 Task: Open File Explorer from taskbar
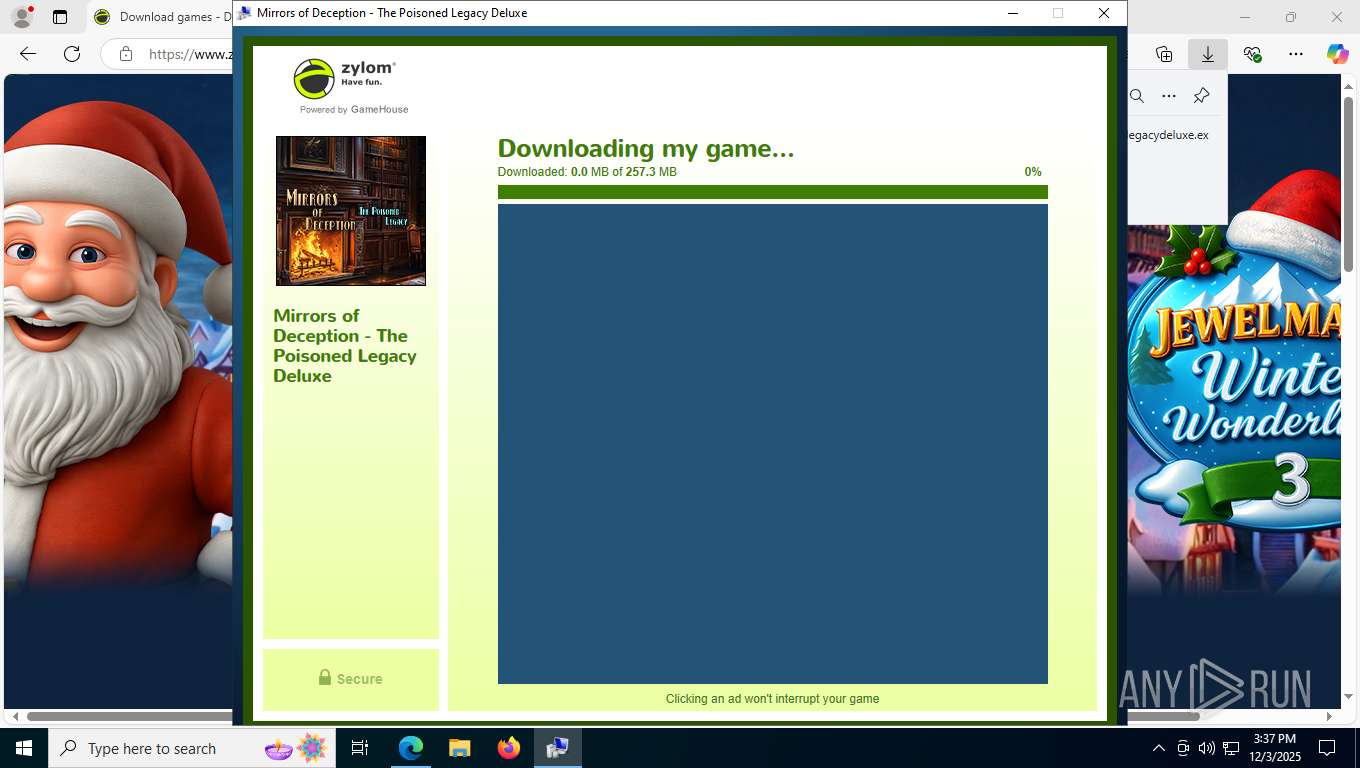tap(459, 748)
